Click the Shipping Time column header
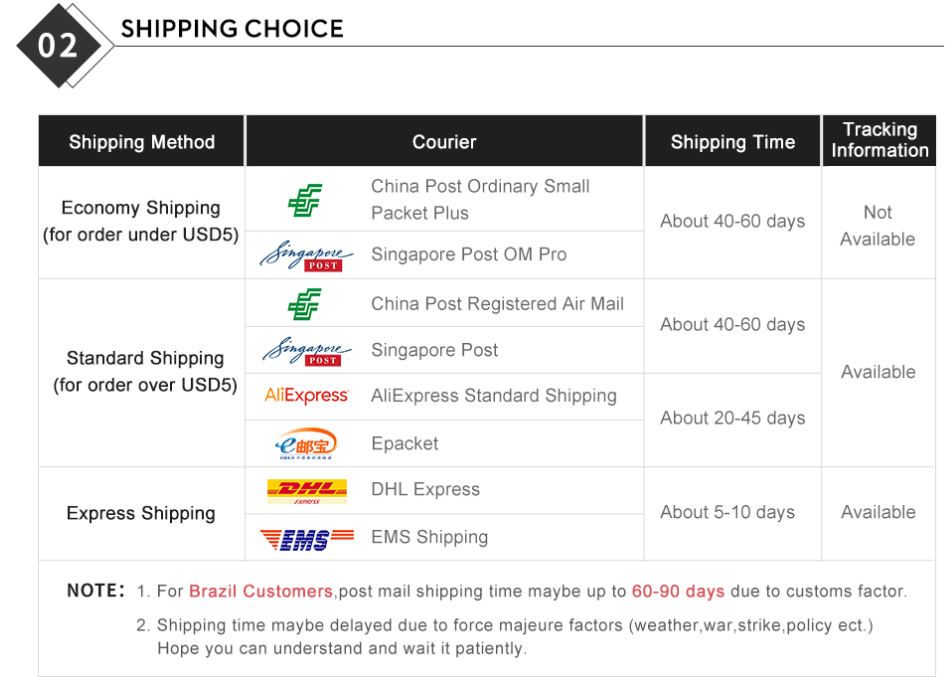 [x=733, y=142]
